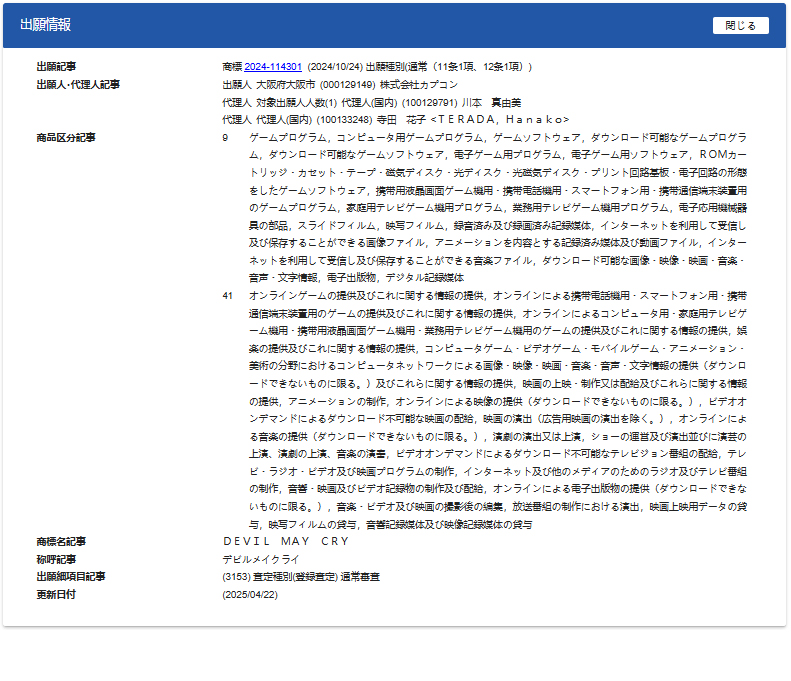Select the 称呼記事 label
Screen dimensions: 791x681
click(56, 559)
